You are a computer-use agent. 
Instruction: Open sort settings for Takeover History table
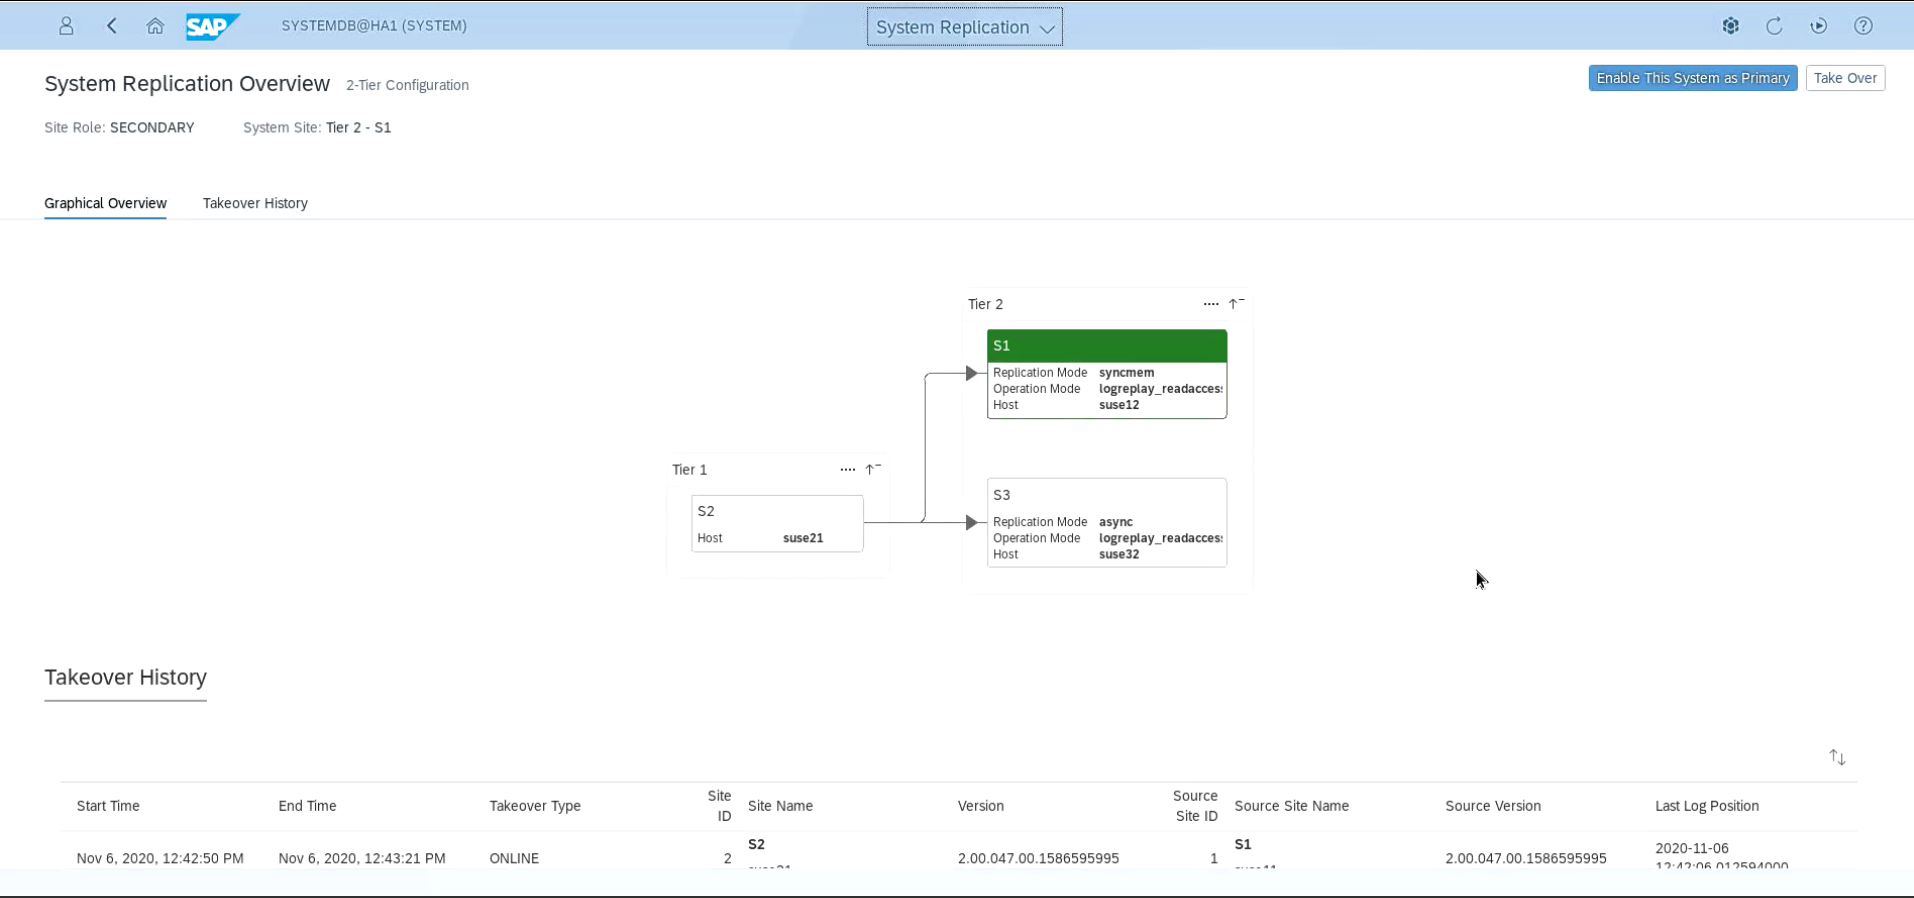(1837, 758)
